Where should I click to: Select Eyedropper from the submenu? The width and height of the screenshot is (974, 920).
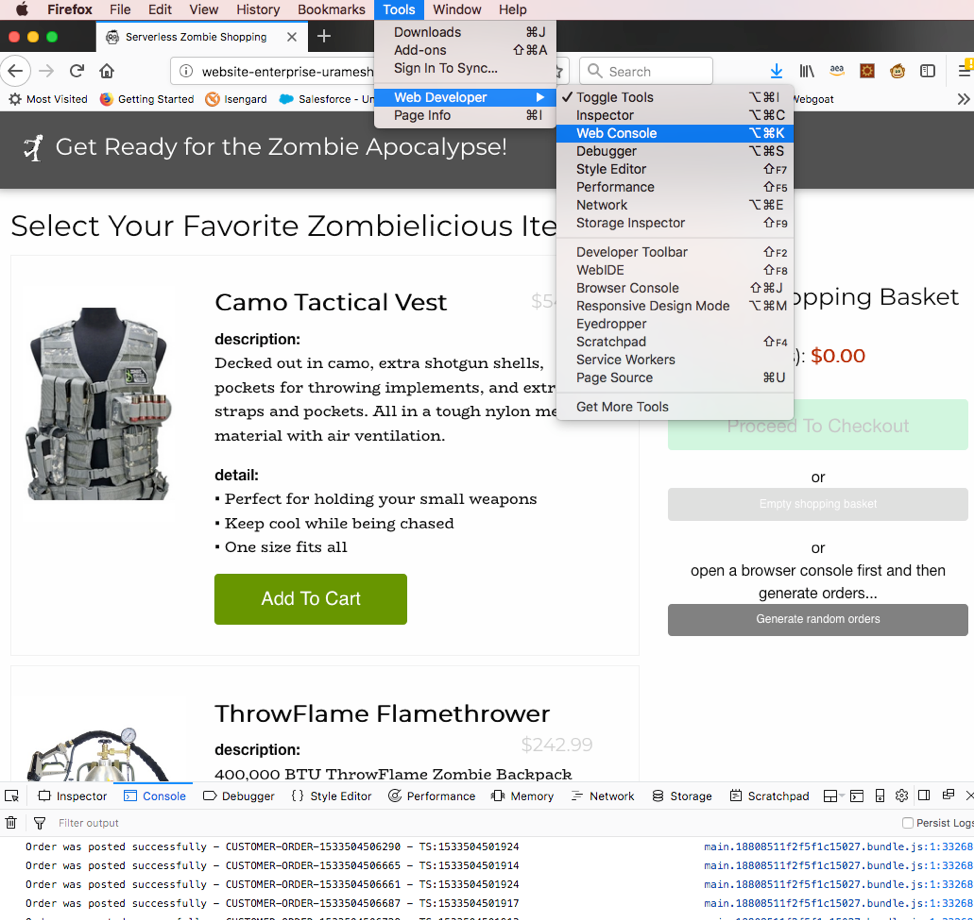pyautogui.click(x=675, y=324)
